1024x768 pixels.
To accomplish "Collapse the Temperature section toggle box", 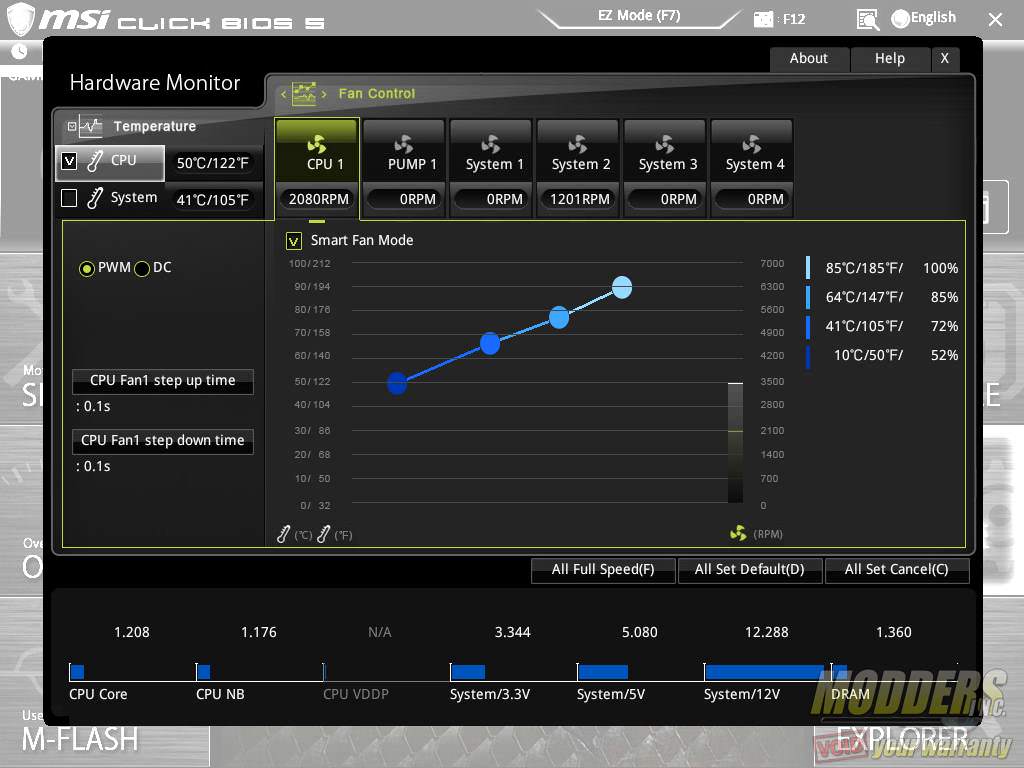I will pos(72,127).
